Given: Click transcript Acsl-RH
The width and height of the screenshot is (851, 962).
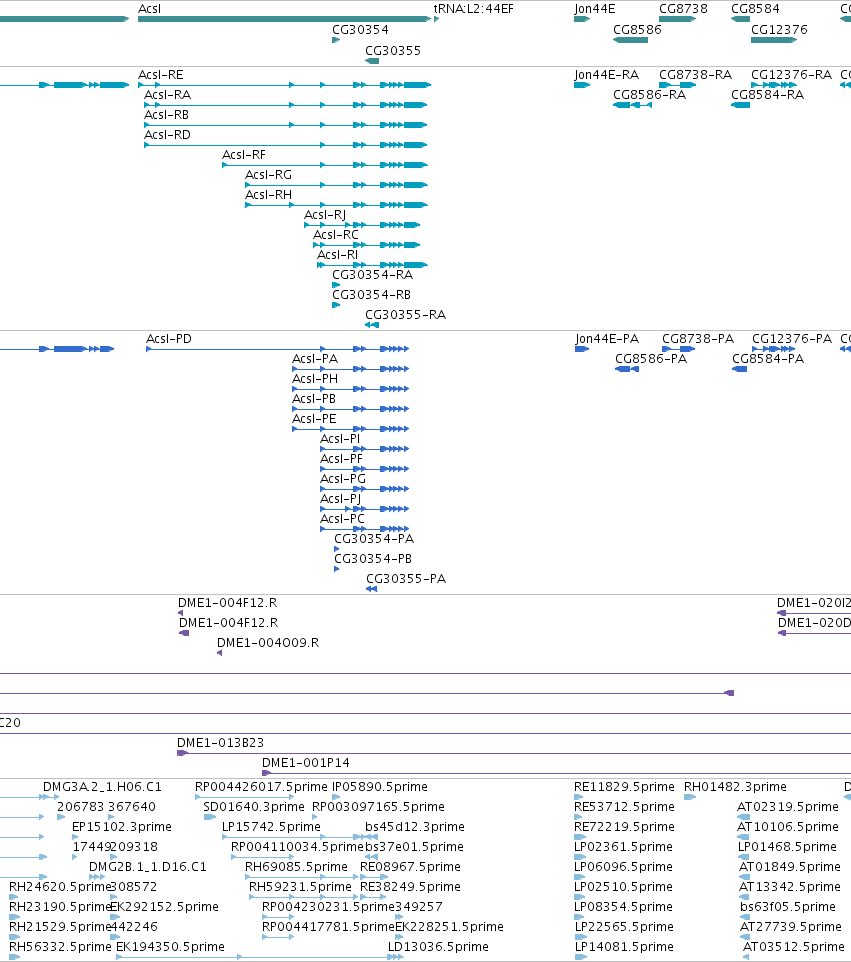Looking at the screenshot, I should click(268, 194).
